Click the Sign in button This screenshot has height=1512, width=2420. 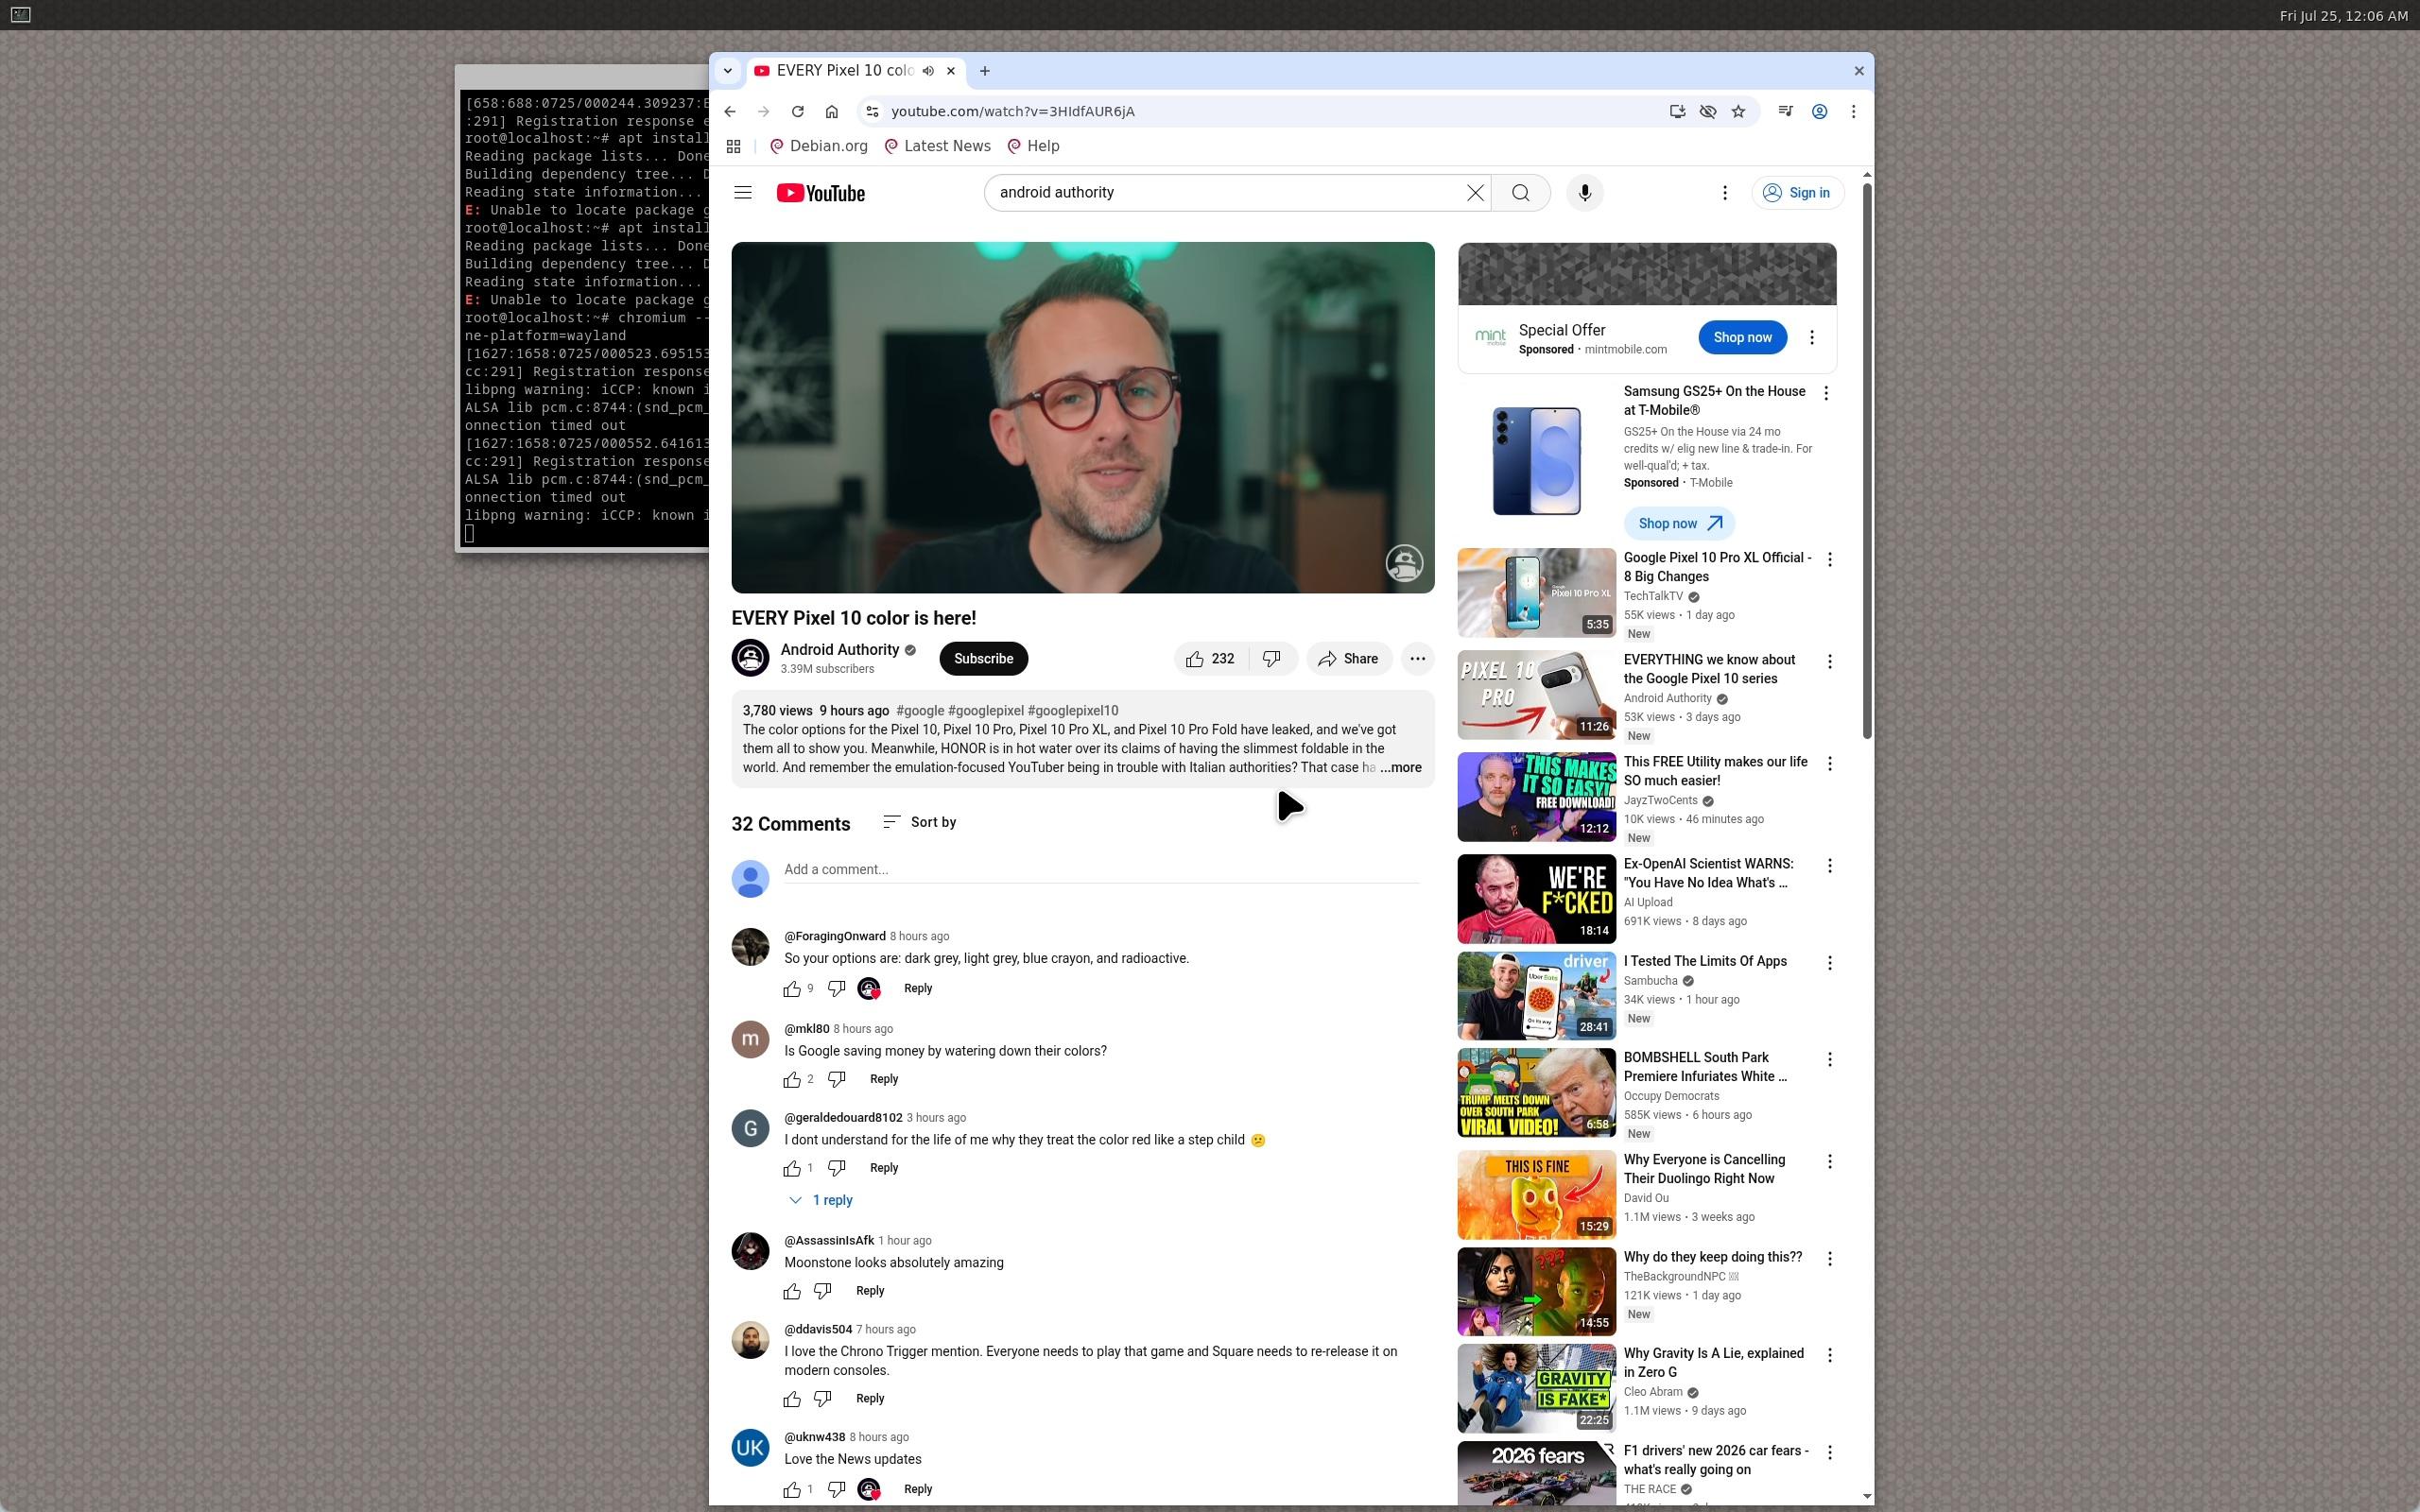(x=1797, y=193)
